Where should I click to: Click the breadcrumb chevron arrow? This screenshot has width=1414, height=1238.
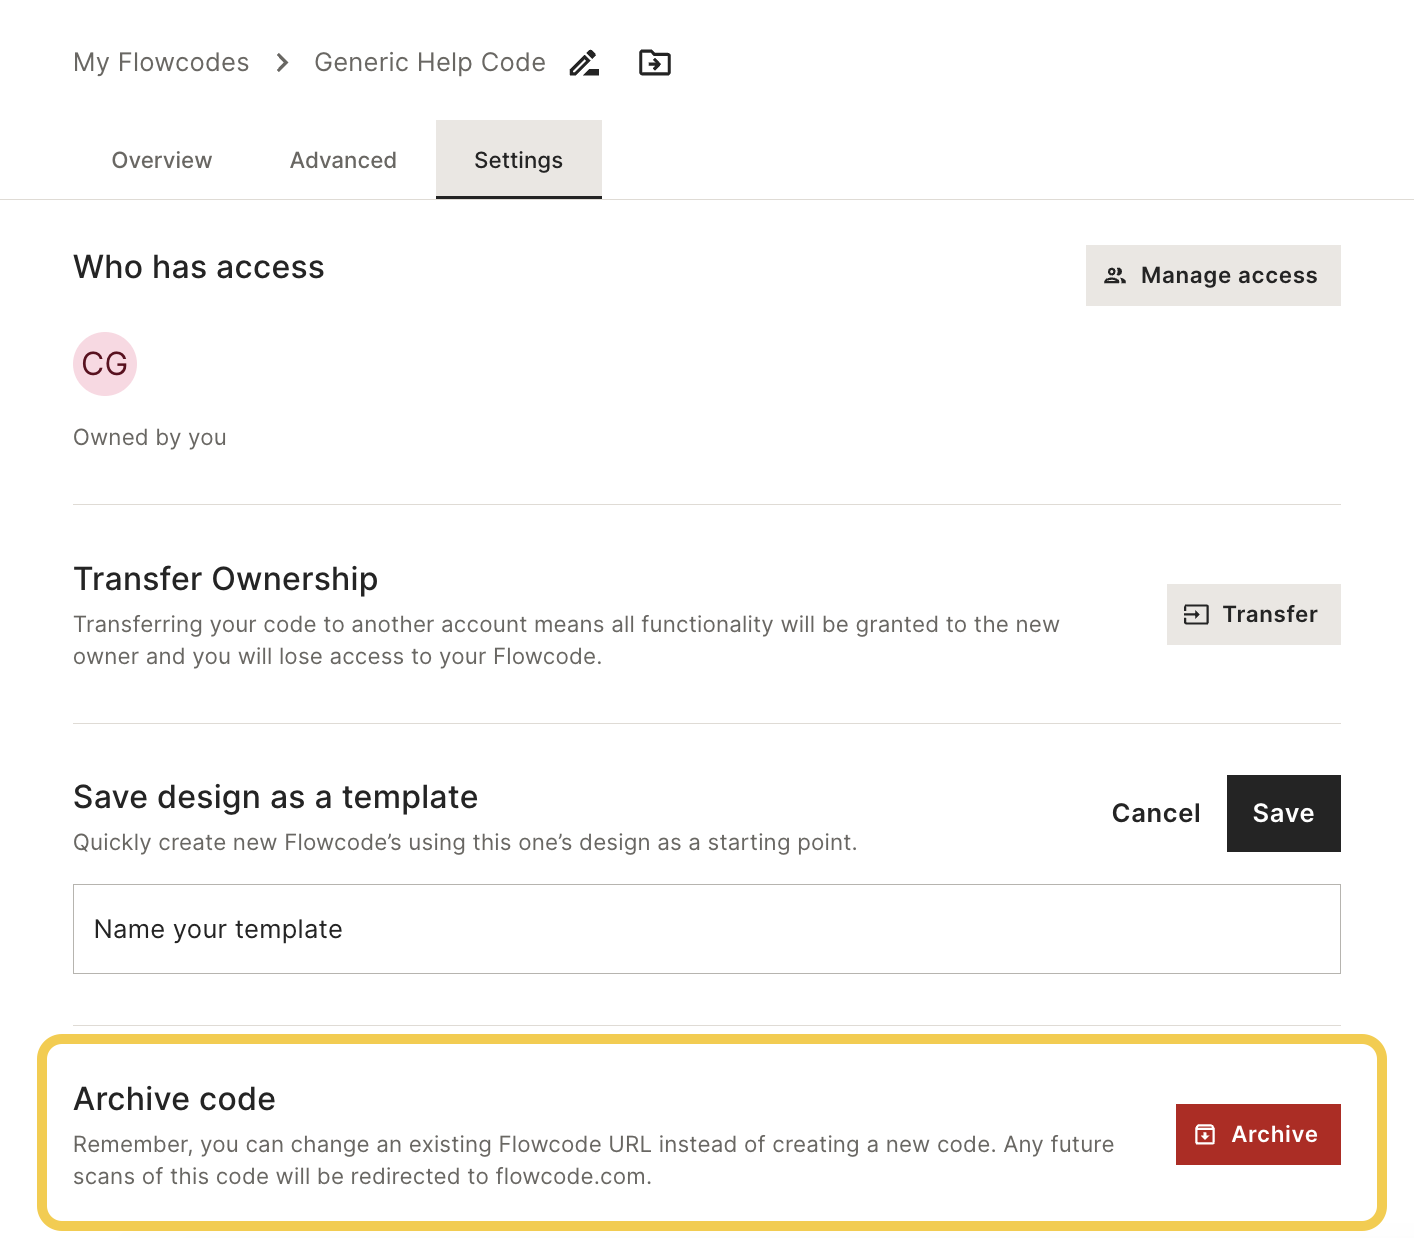(x=282, y=63)
